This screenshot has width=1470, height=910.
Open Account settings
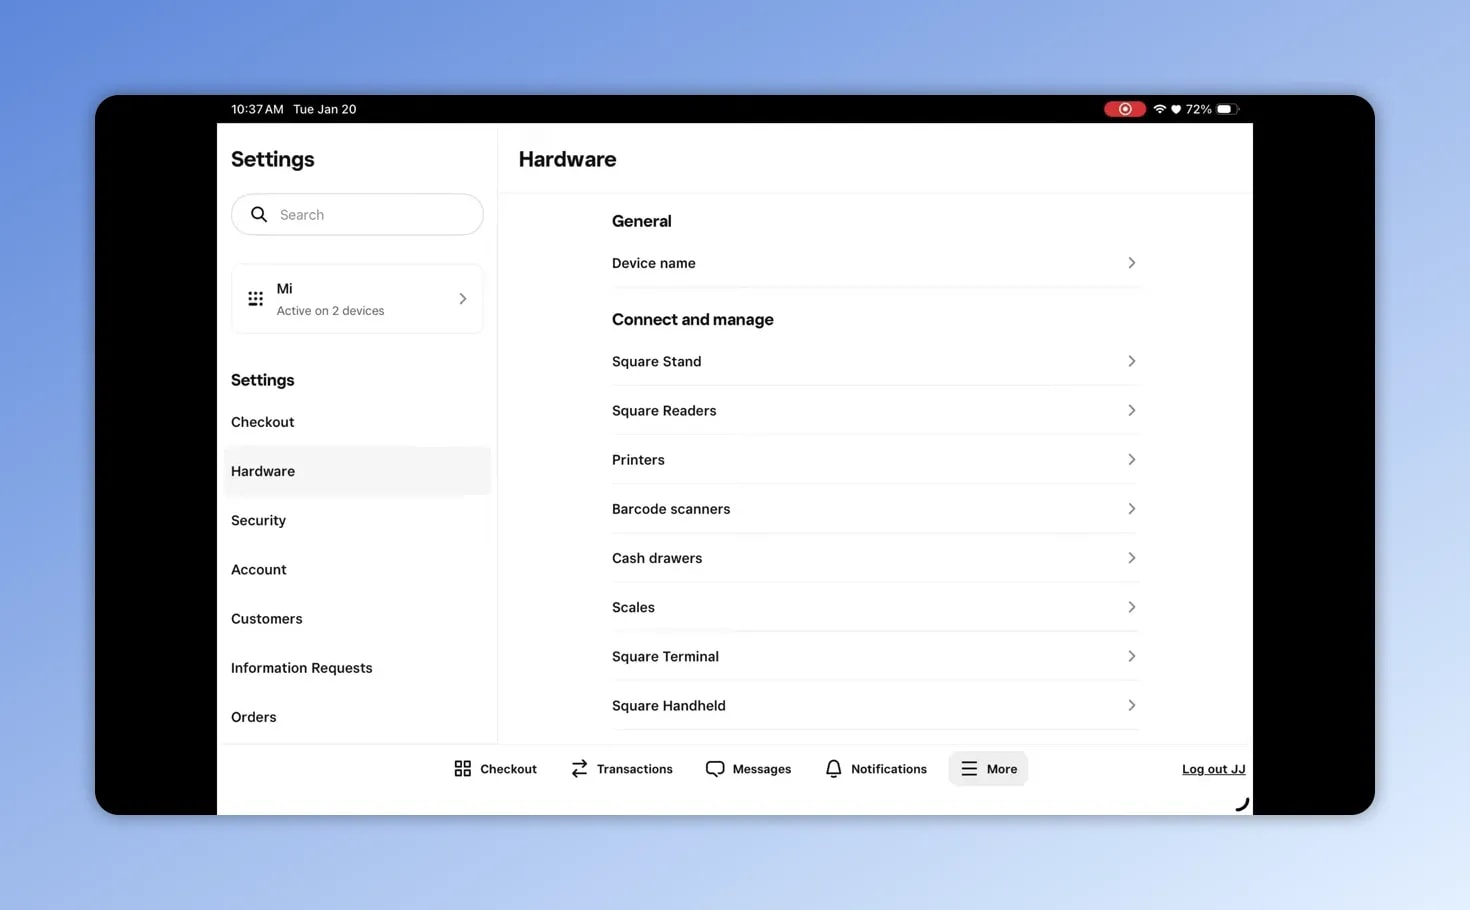[358, 569]
